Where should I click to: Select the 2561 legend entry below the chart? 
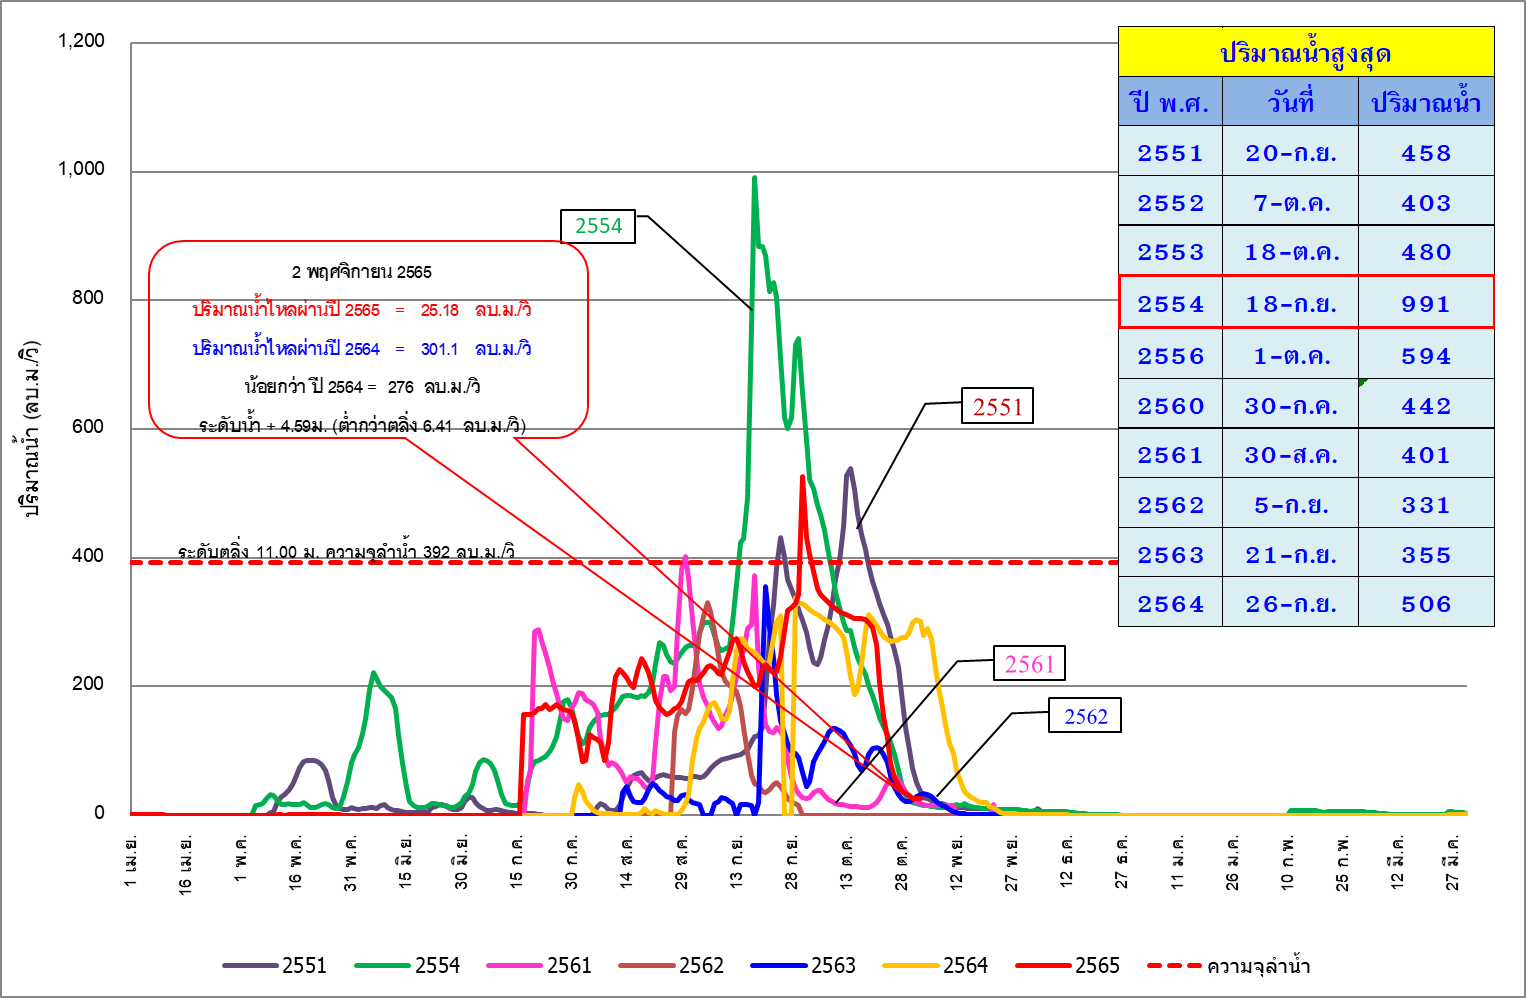(x=540, y=965)
